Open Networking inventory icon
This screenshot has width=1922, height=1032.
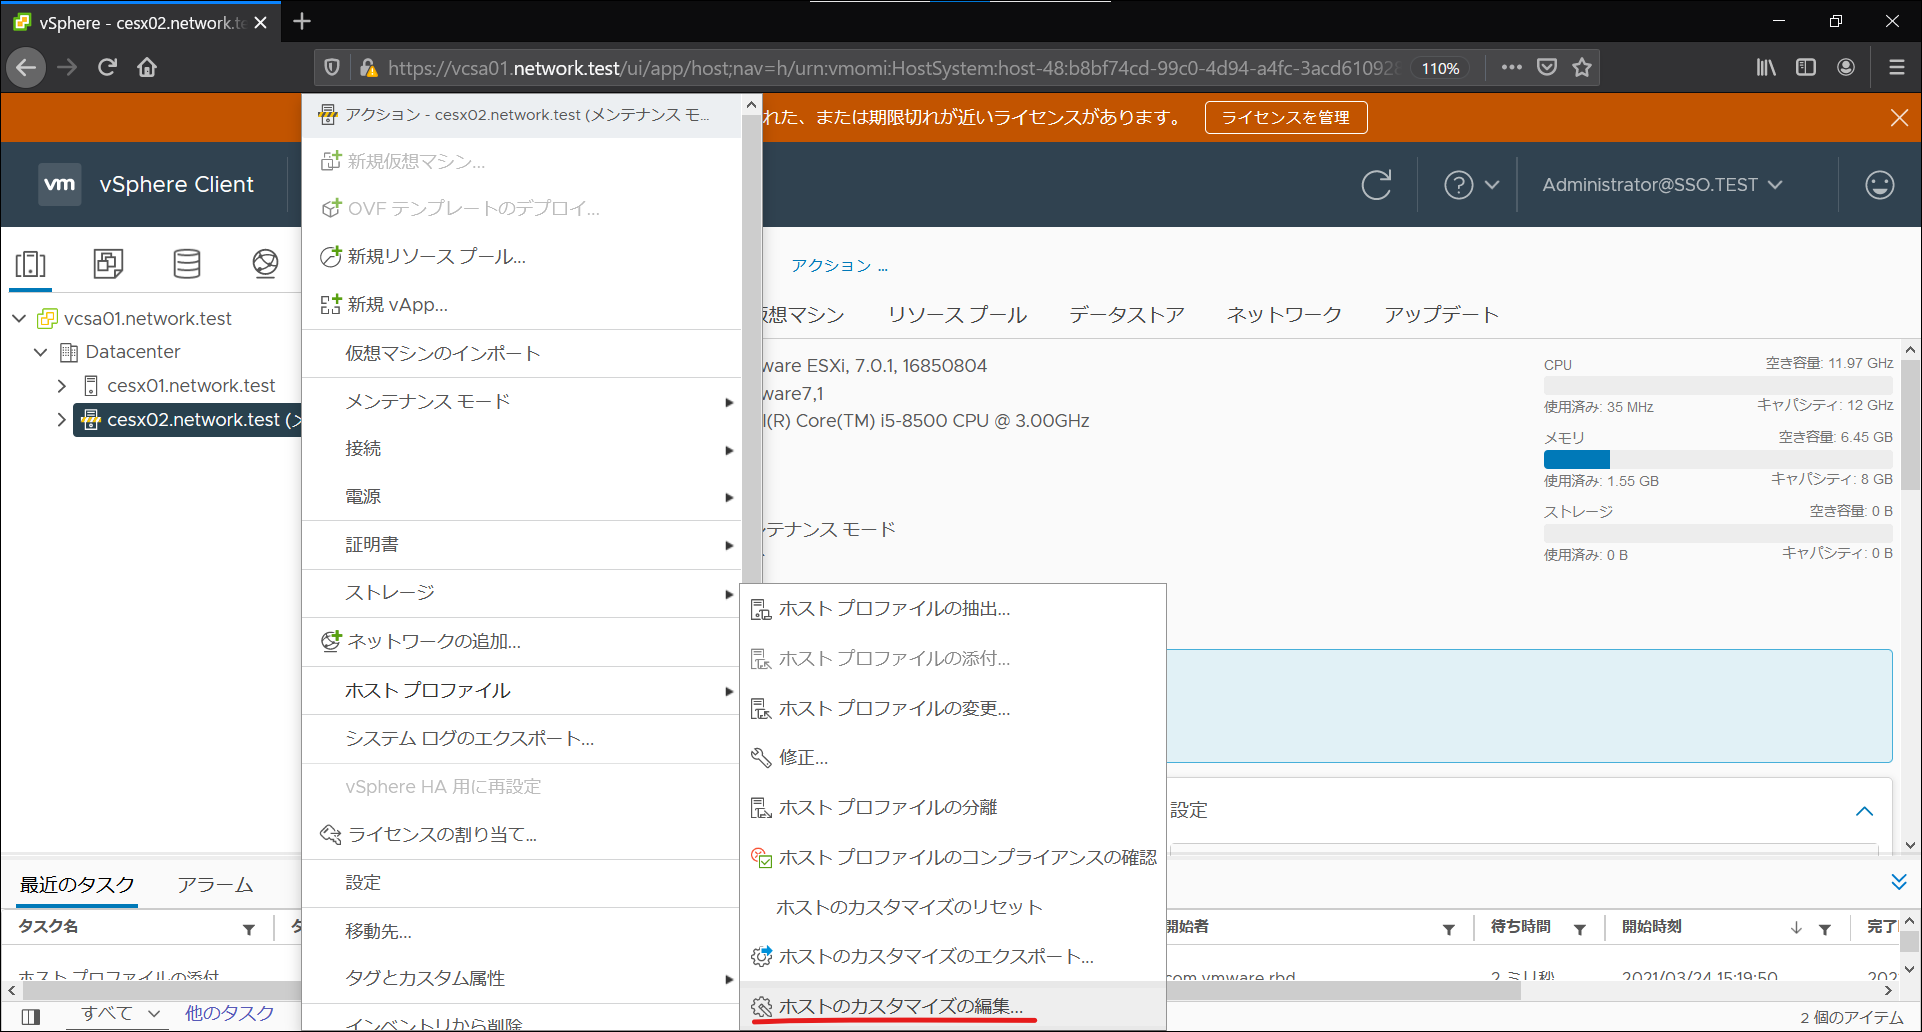pyautogui.click(x=265, y=264)
